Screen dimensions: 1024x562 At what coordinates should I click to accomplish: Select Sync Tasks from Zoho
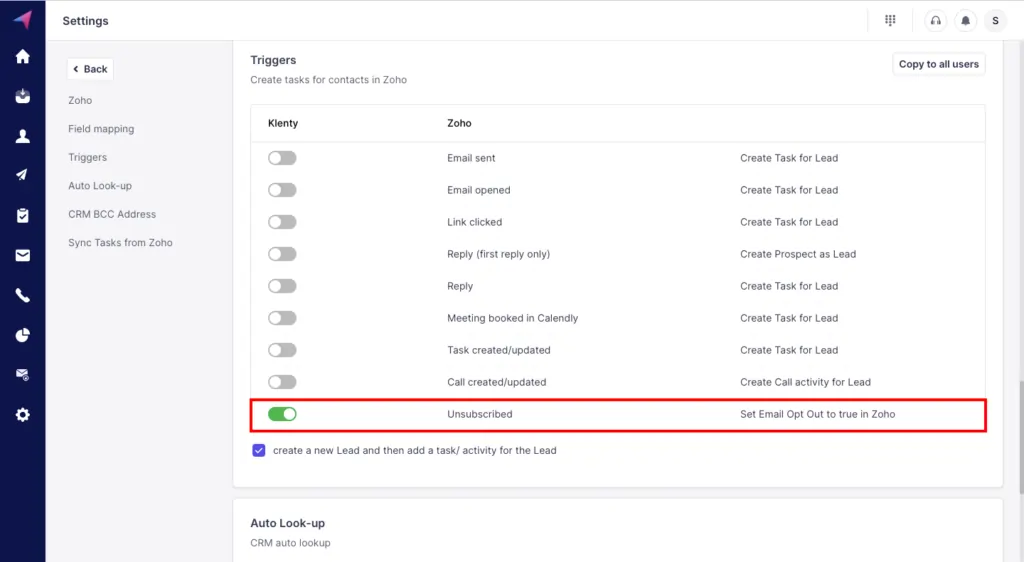(x=120, y=242)
